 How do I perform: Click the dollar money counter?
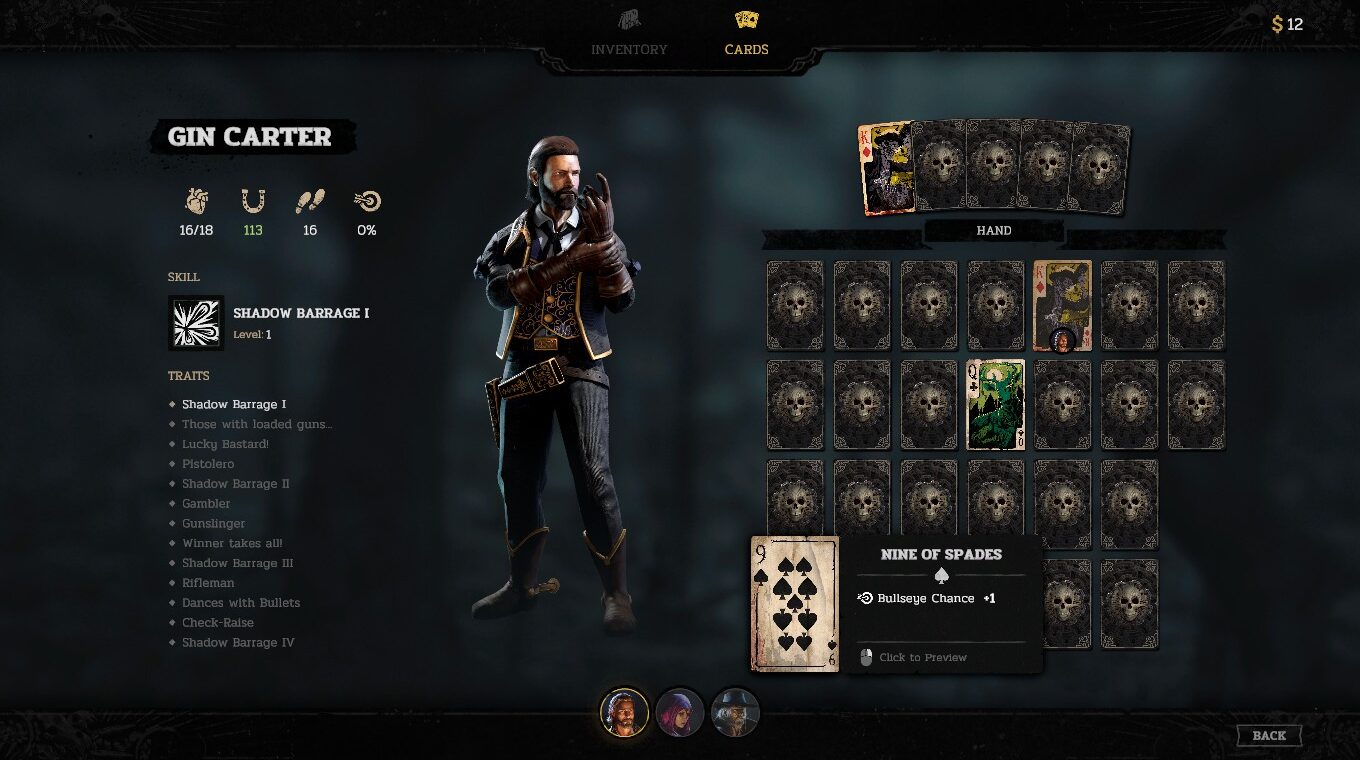[1287, 24]
